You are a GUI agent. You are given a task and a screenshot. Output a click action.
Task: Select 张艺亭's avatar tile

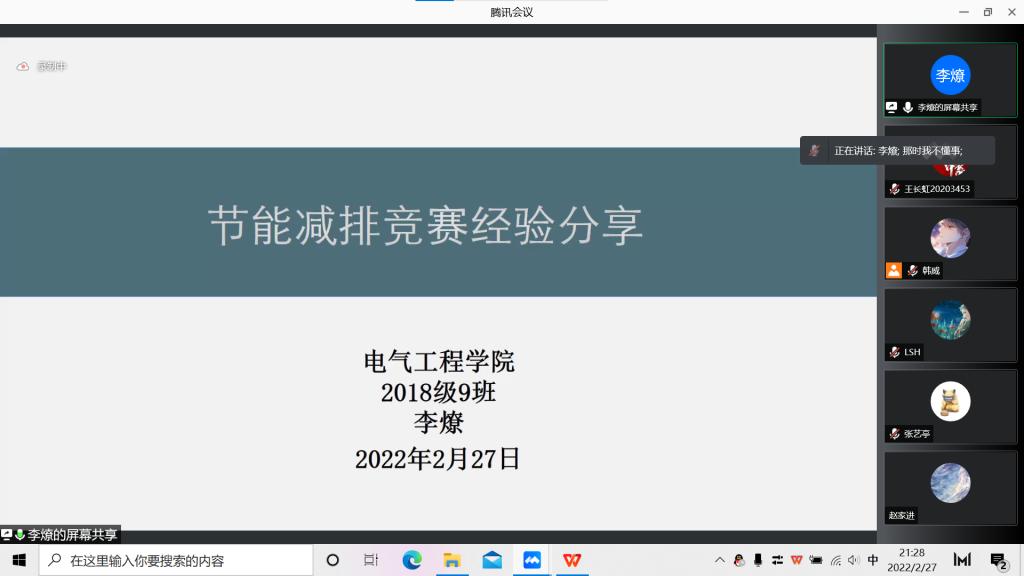[x=950, y=401]
